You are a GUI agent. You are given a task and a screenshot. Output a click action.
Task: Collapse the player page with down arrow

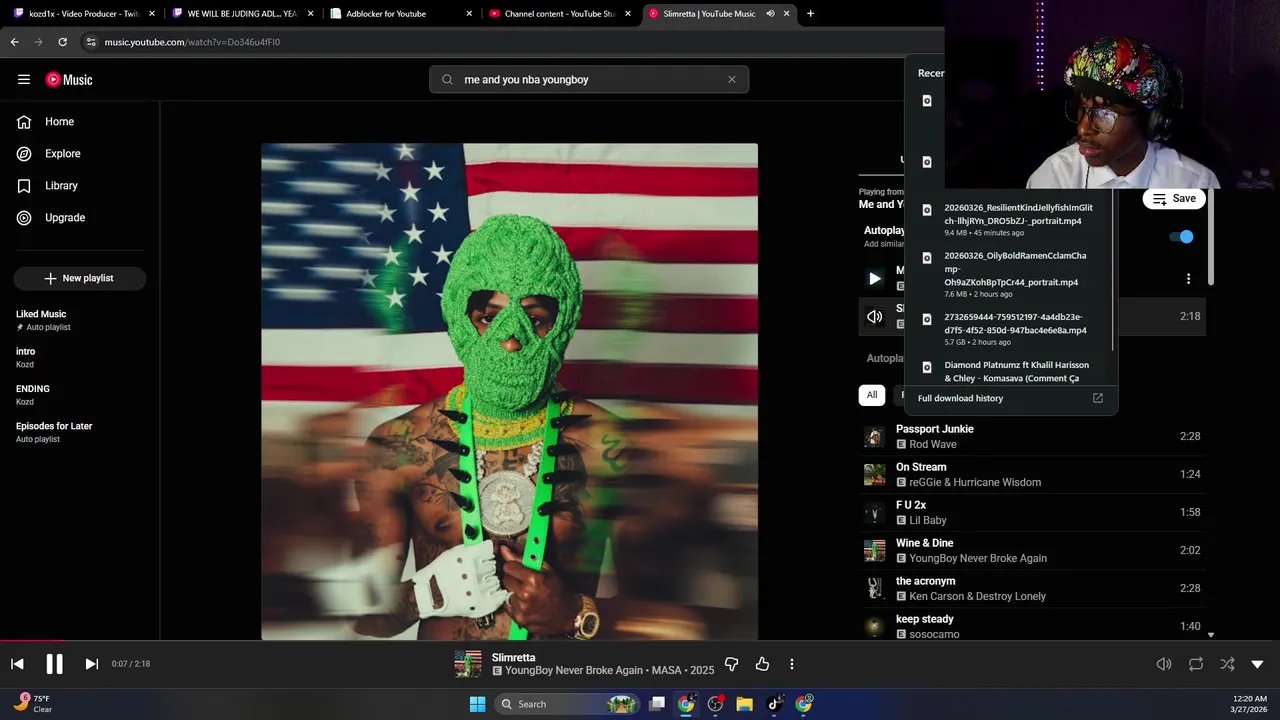pyautogui.click(x=1257, y=664)
